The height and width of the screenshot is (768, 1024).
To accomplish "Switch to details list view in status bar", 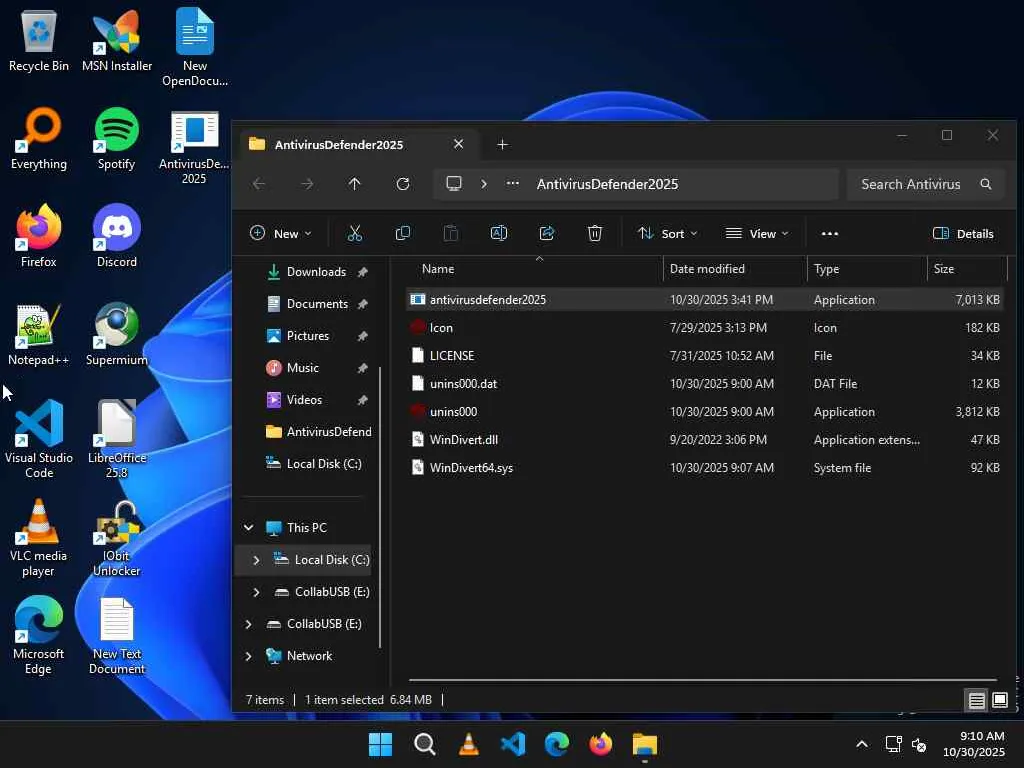I will [976, 700].
